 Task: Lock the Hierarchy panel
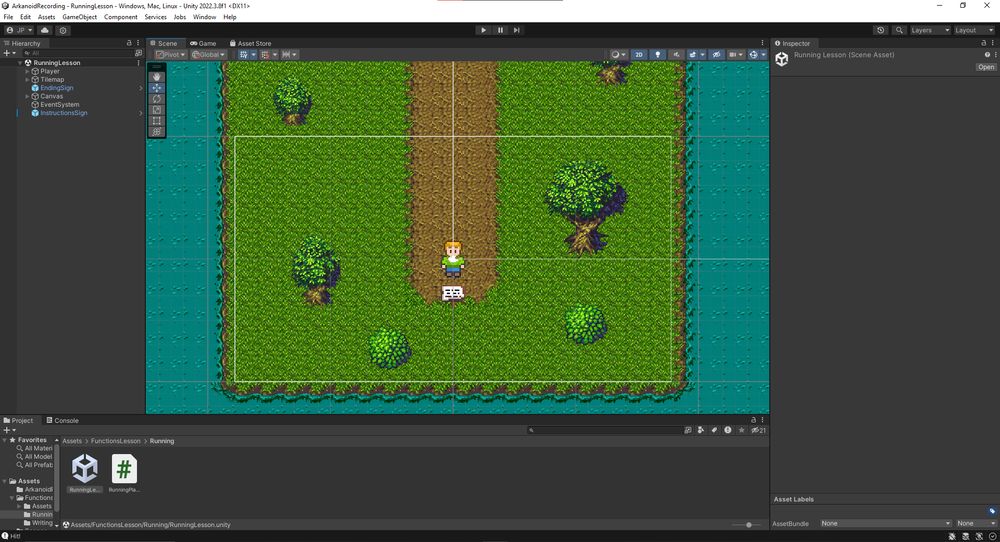pyautogui.click(x=129, y=43)
